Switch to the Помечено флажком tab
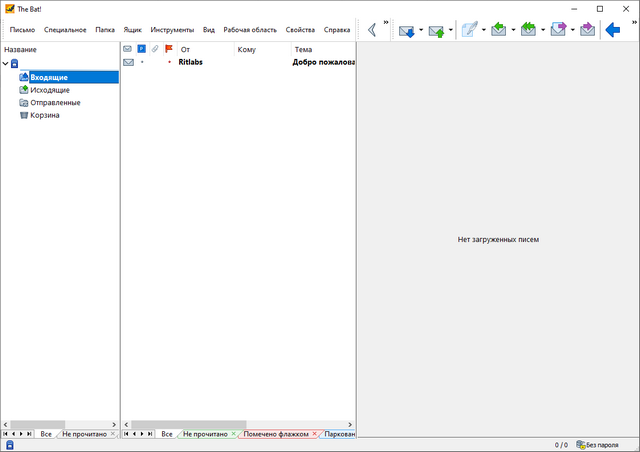The width and height of the screenshot is (640, 452). [x=276, y=434]
